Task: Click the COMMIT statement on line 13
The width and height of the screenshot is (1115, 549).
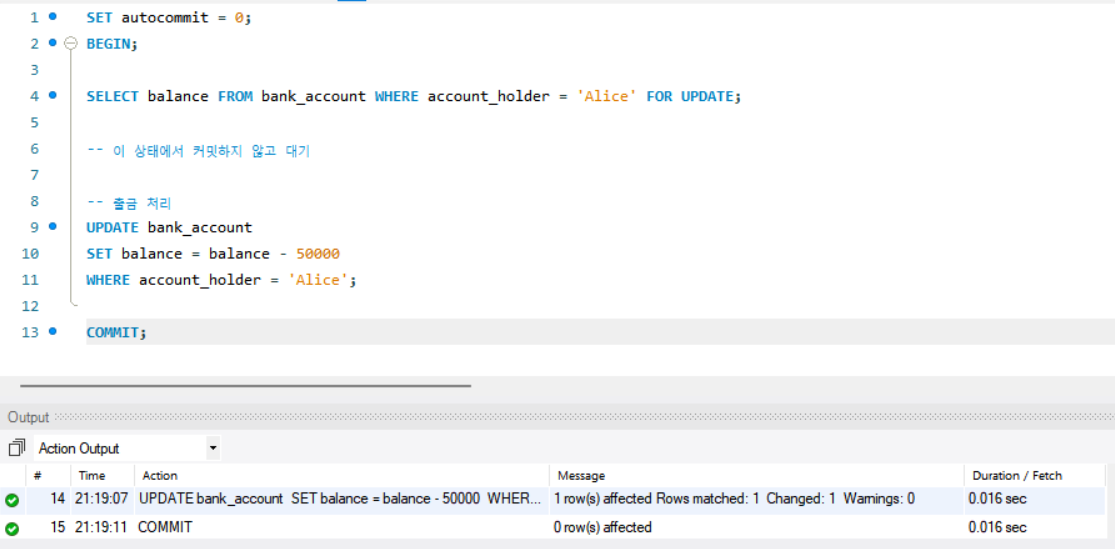Action: [116, 332]
